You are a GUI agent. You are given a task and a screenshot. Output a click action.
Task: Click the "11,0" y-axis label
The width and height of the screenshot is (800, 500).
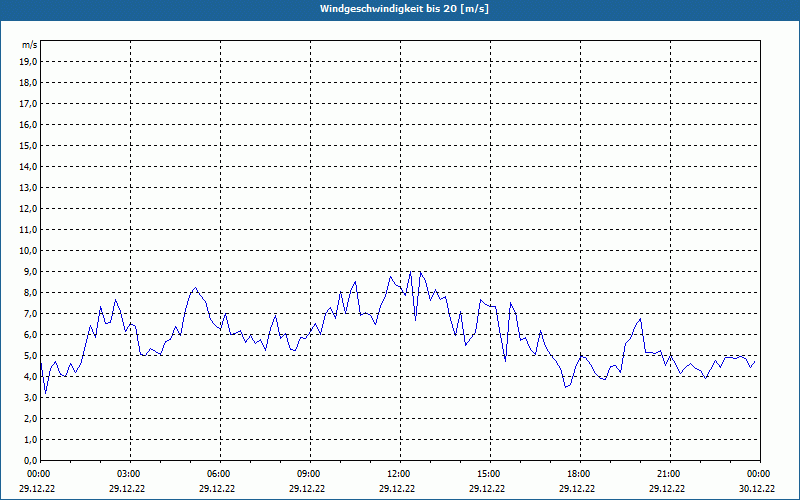tap(29, 230)
